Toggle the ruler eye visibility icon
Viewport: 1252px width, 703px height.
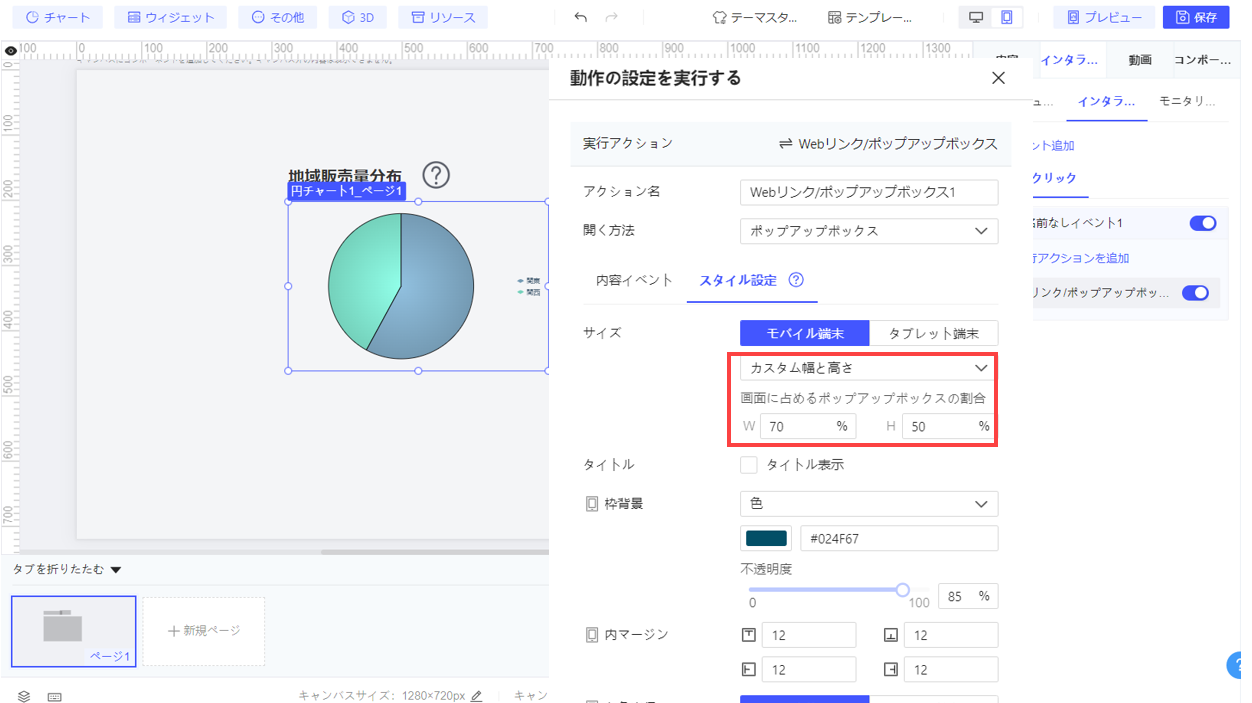pyautogui.click(x=10, y=50)
